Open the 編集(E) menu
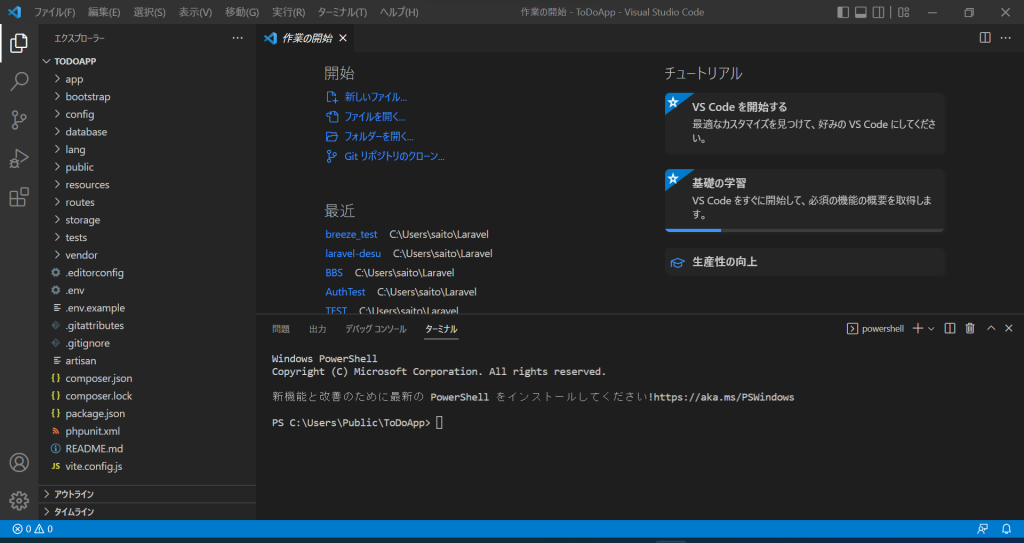This screenshot has height=543, width=1024. coord(104,12)
